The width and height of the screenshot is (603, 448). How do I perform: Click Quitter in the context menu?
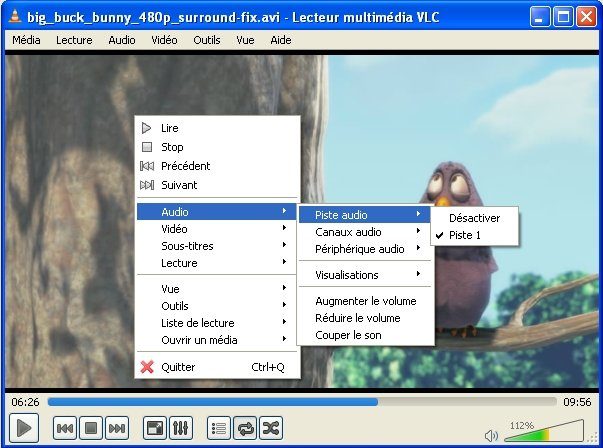pyautogui.click(x=217, y=367)
